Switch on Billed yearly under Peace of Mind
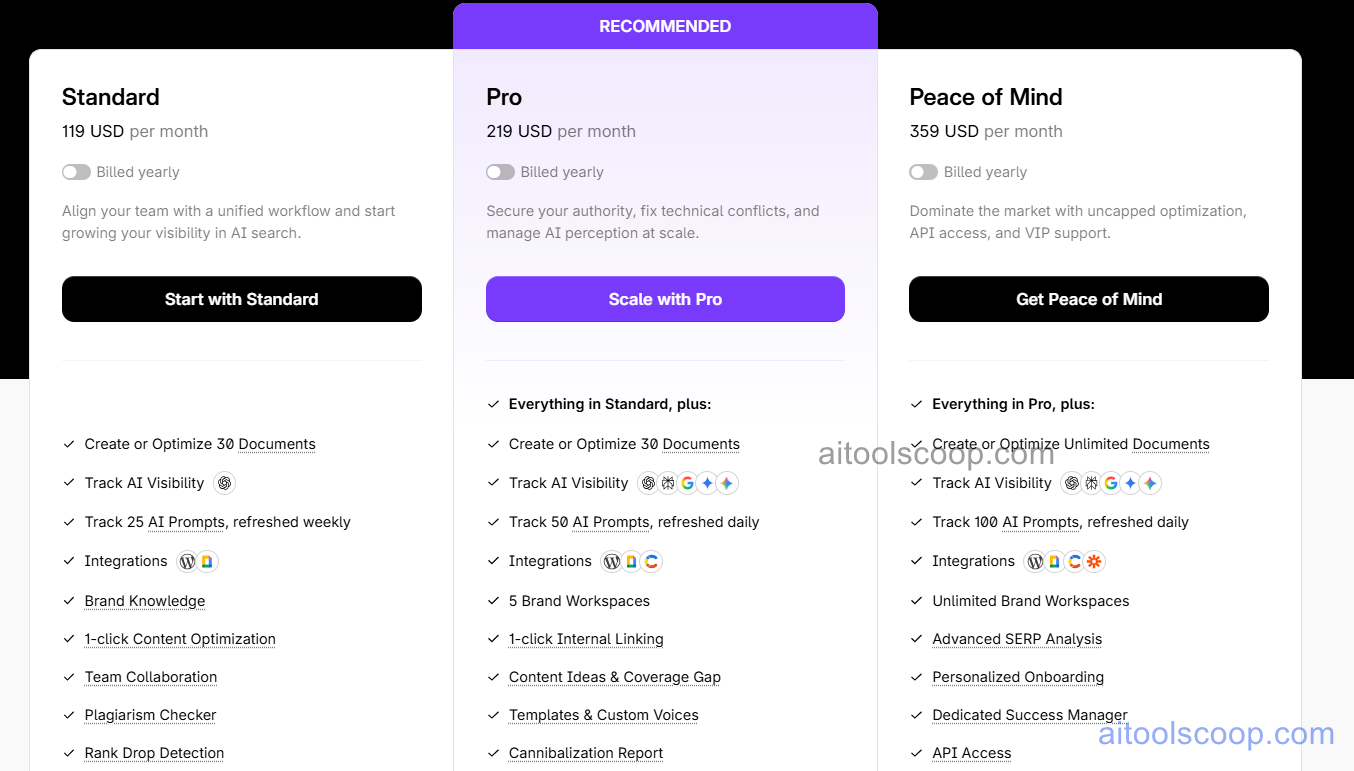Image resolution: width=1354 pixels, height=771 pixels. tap(923, 172)
